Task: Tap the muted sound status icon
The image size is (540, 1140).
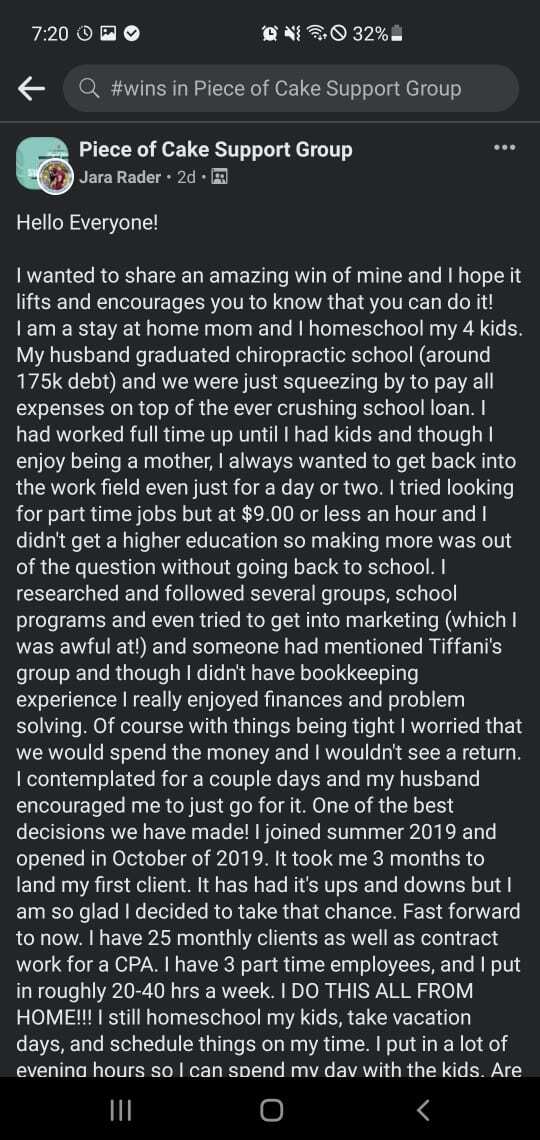Action: click(x=293, y=33)
